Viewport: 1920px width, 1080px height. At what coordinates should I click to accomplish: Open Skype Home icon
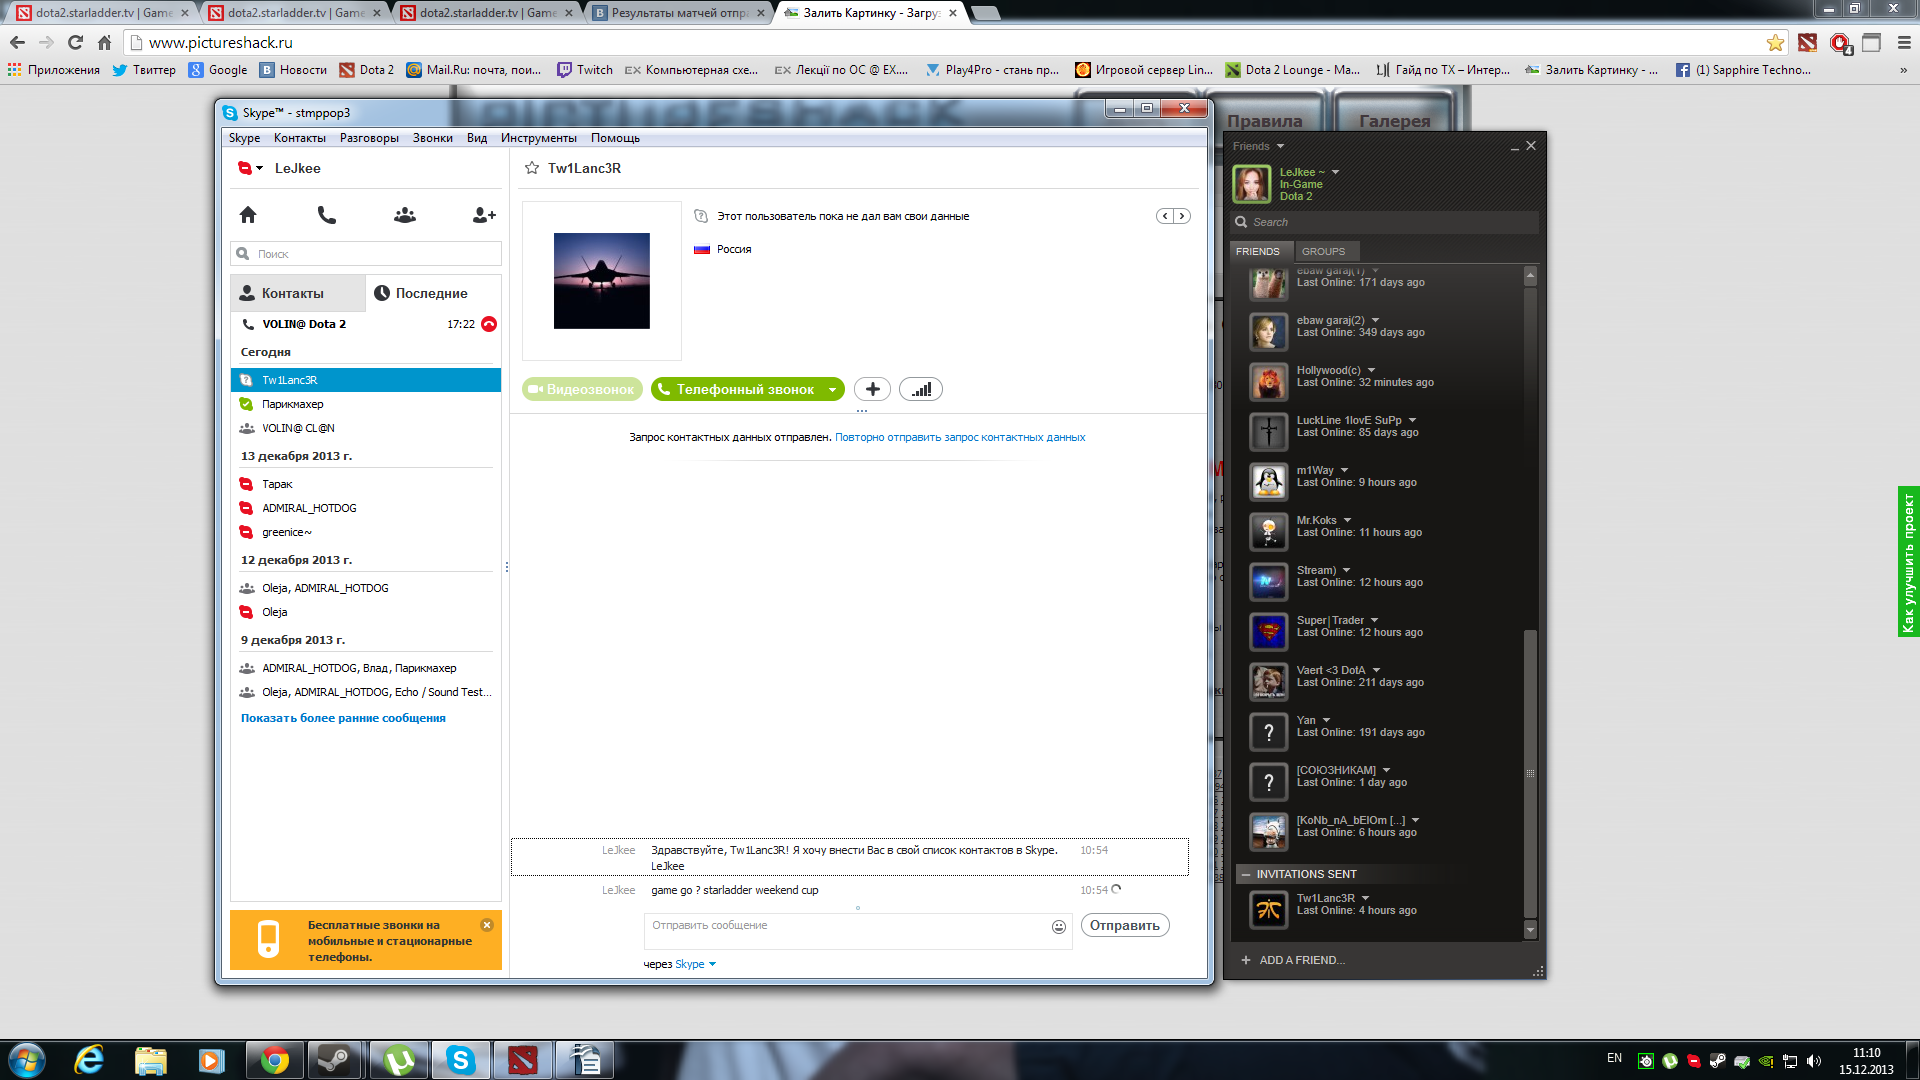(x=248, y=214)
